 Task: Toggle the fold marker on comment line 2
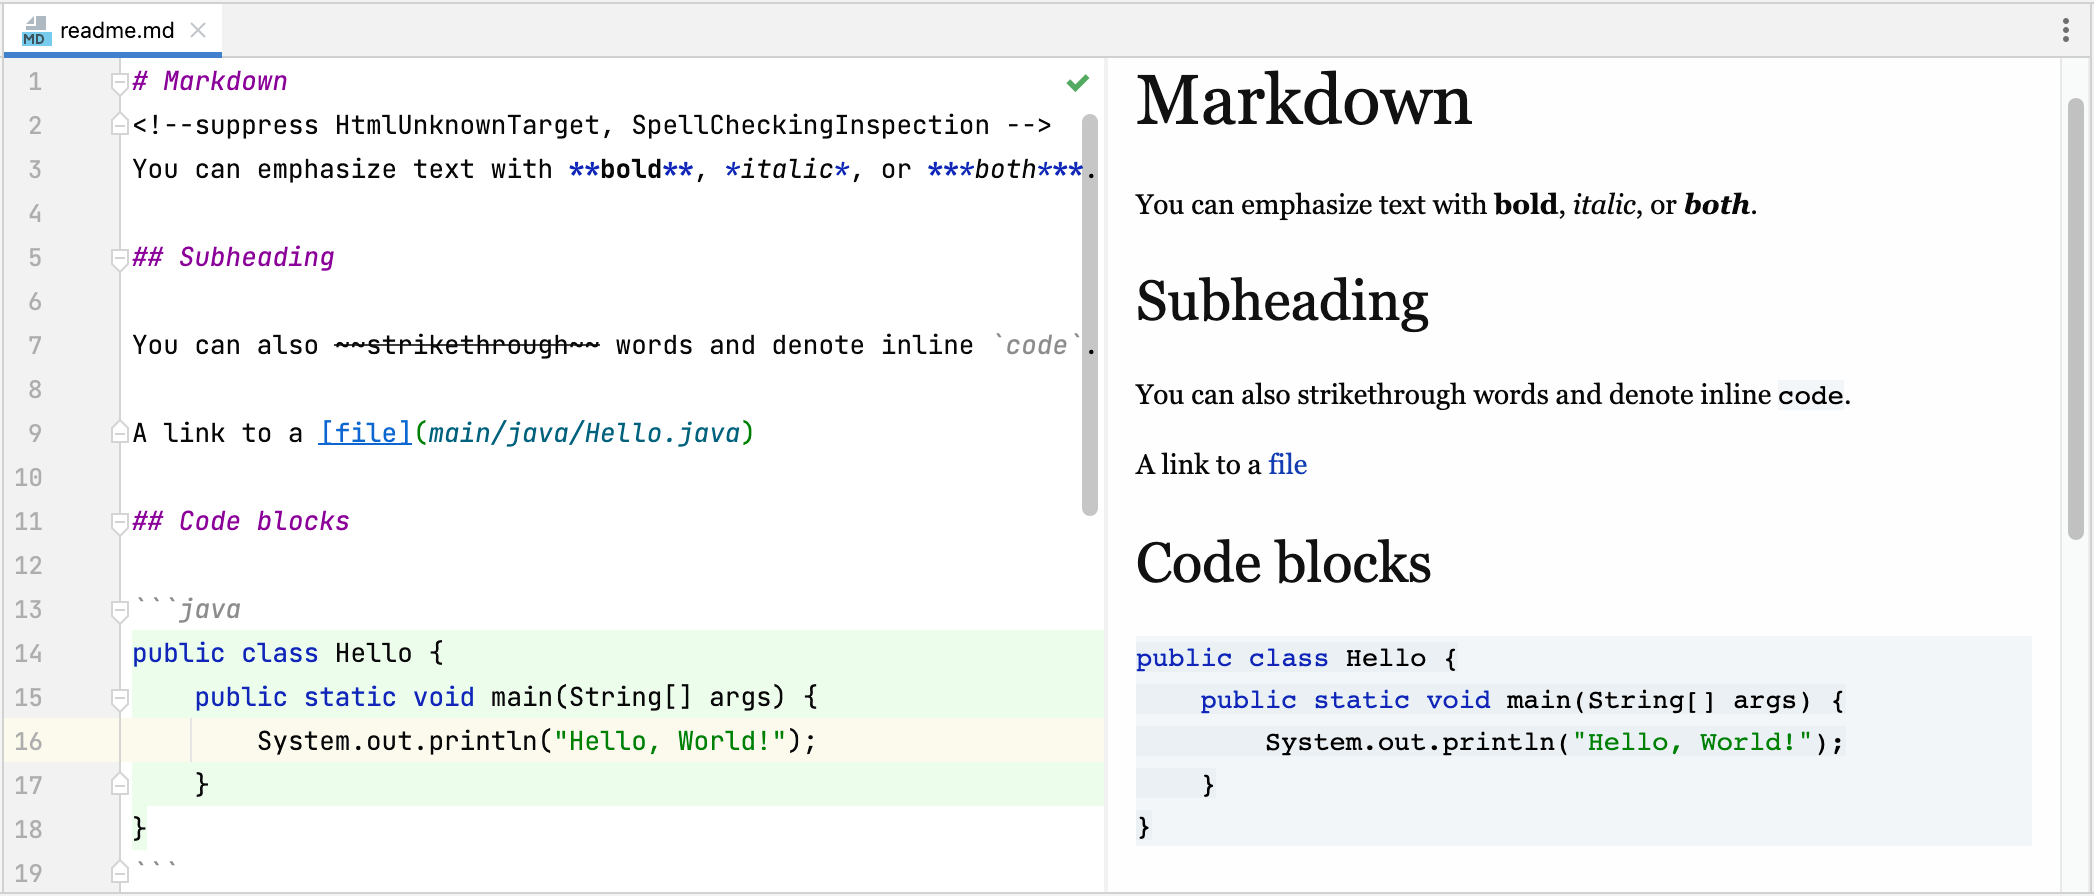(x=120, y=125)
